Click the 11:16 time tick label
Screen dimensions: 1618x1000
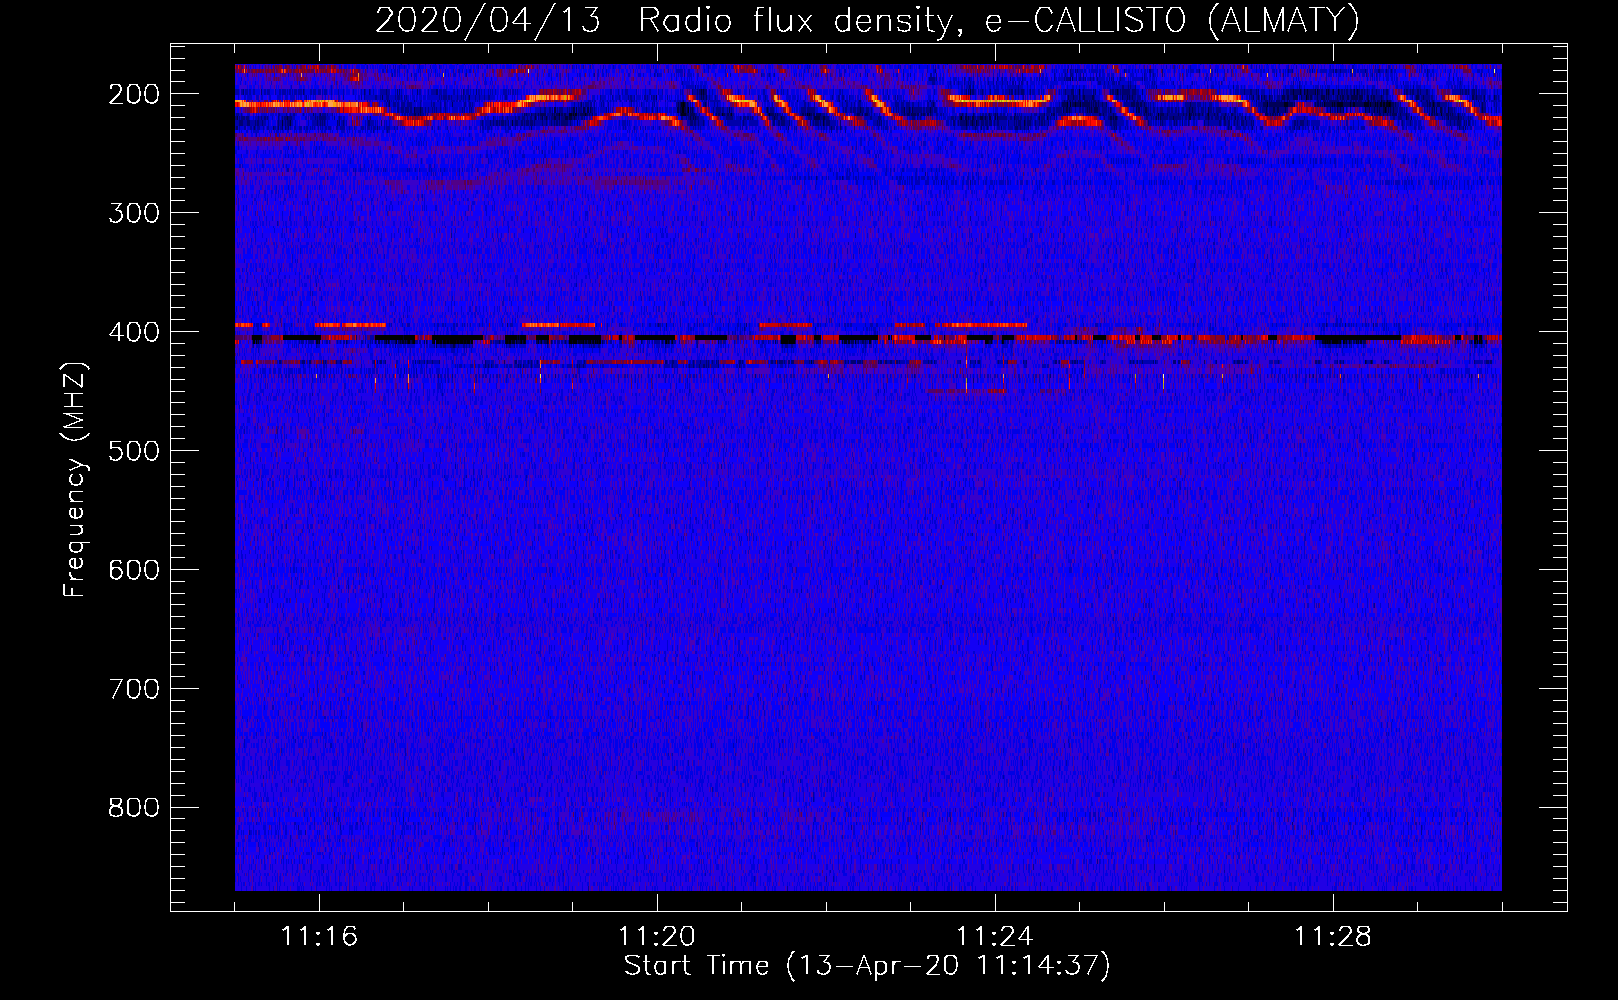pyautogui.click(x=319, y=937)
